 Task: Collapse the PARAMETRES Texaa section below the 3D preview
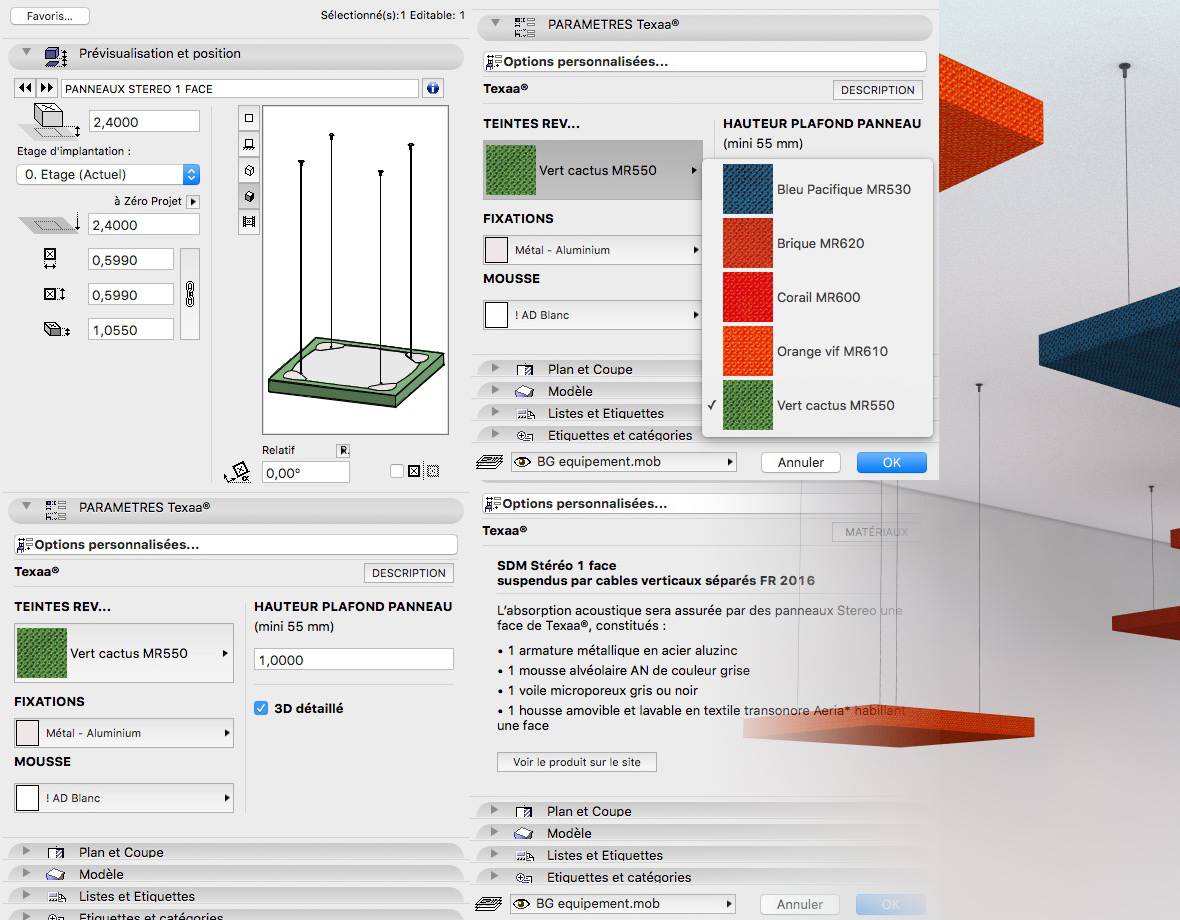[x=27, y=506]
